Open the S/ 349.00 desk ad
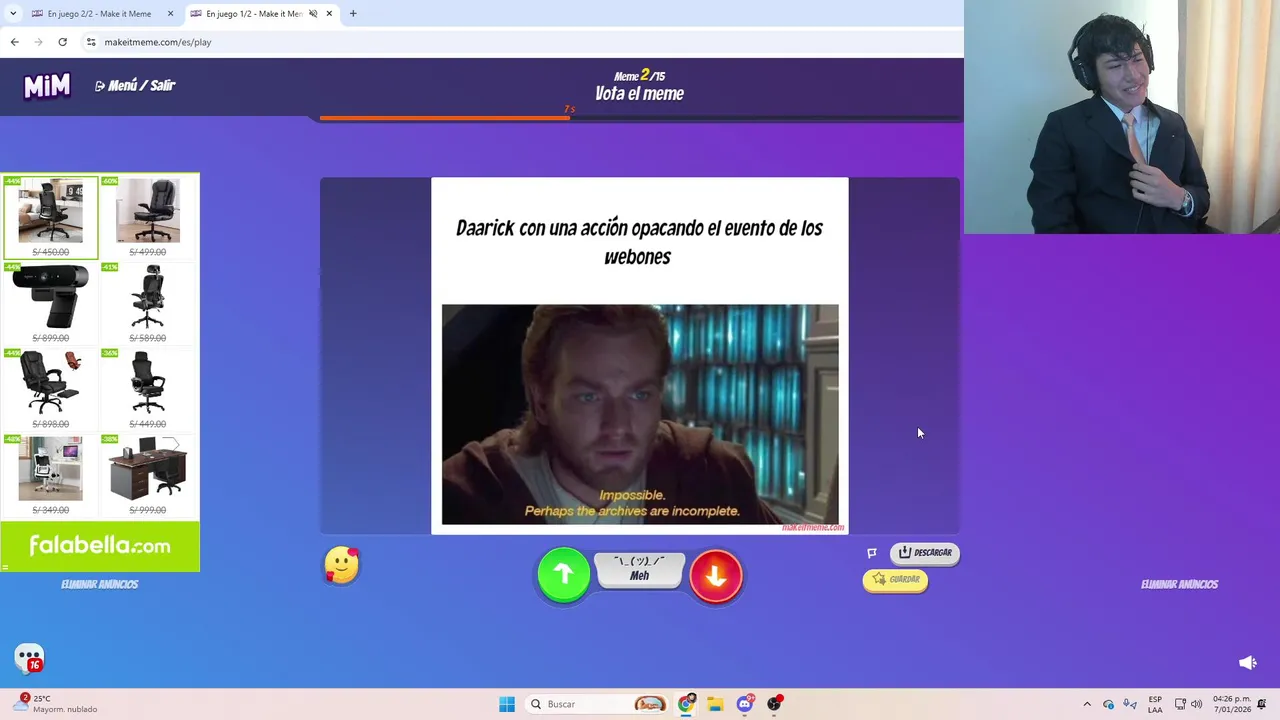 pyautogui.click(x=50, y=475)
